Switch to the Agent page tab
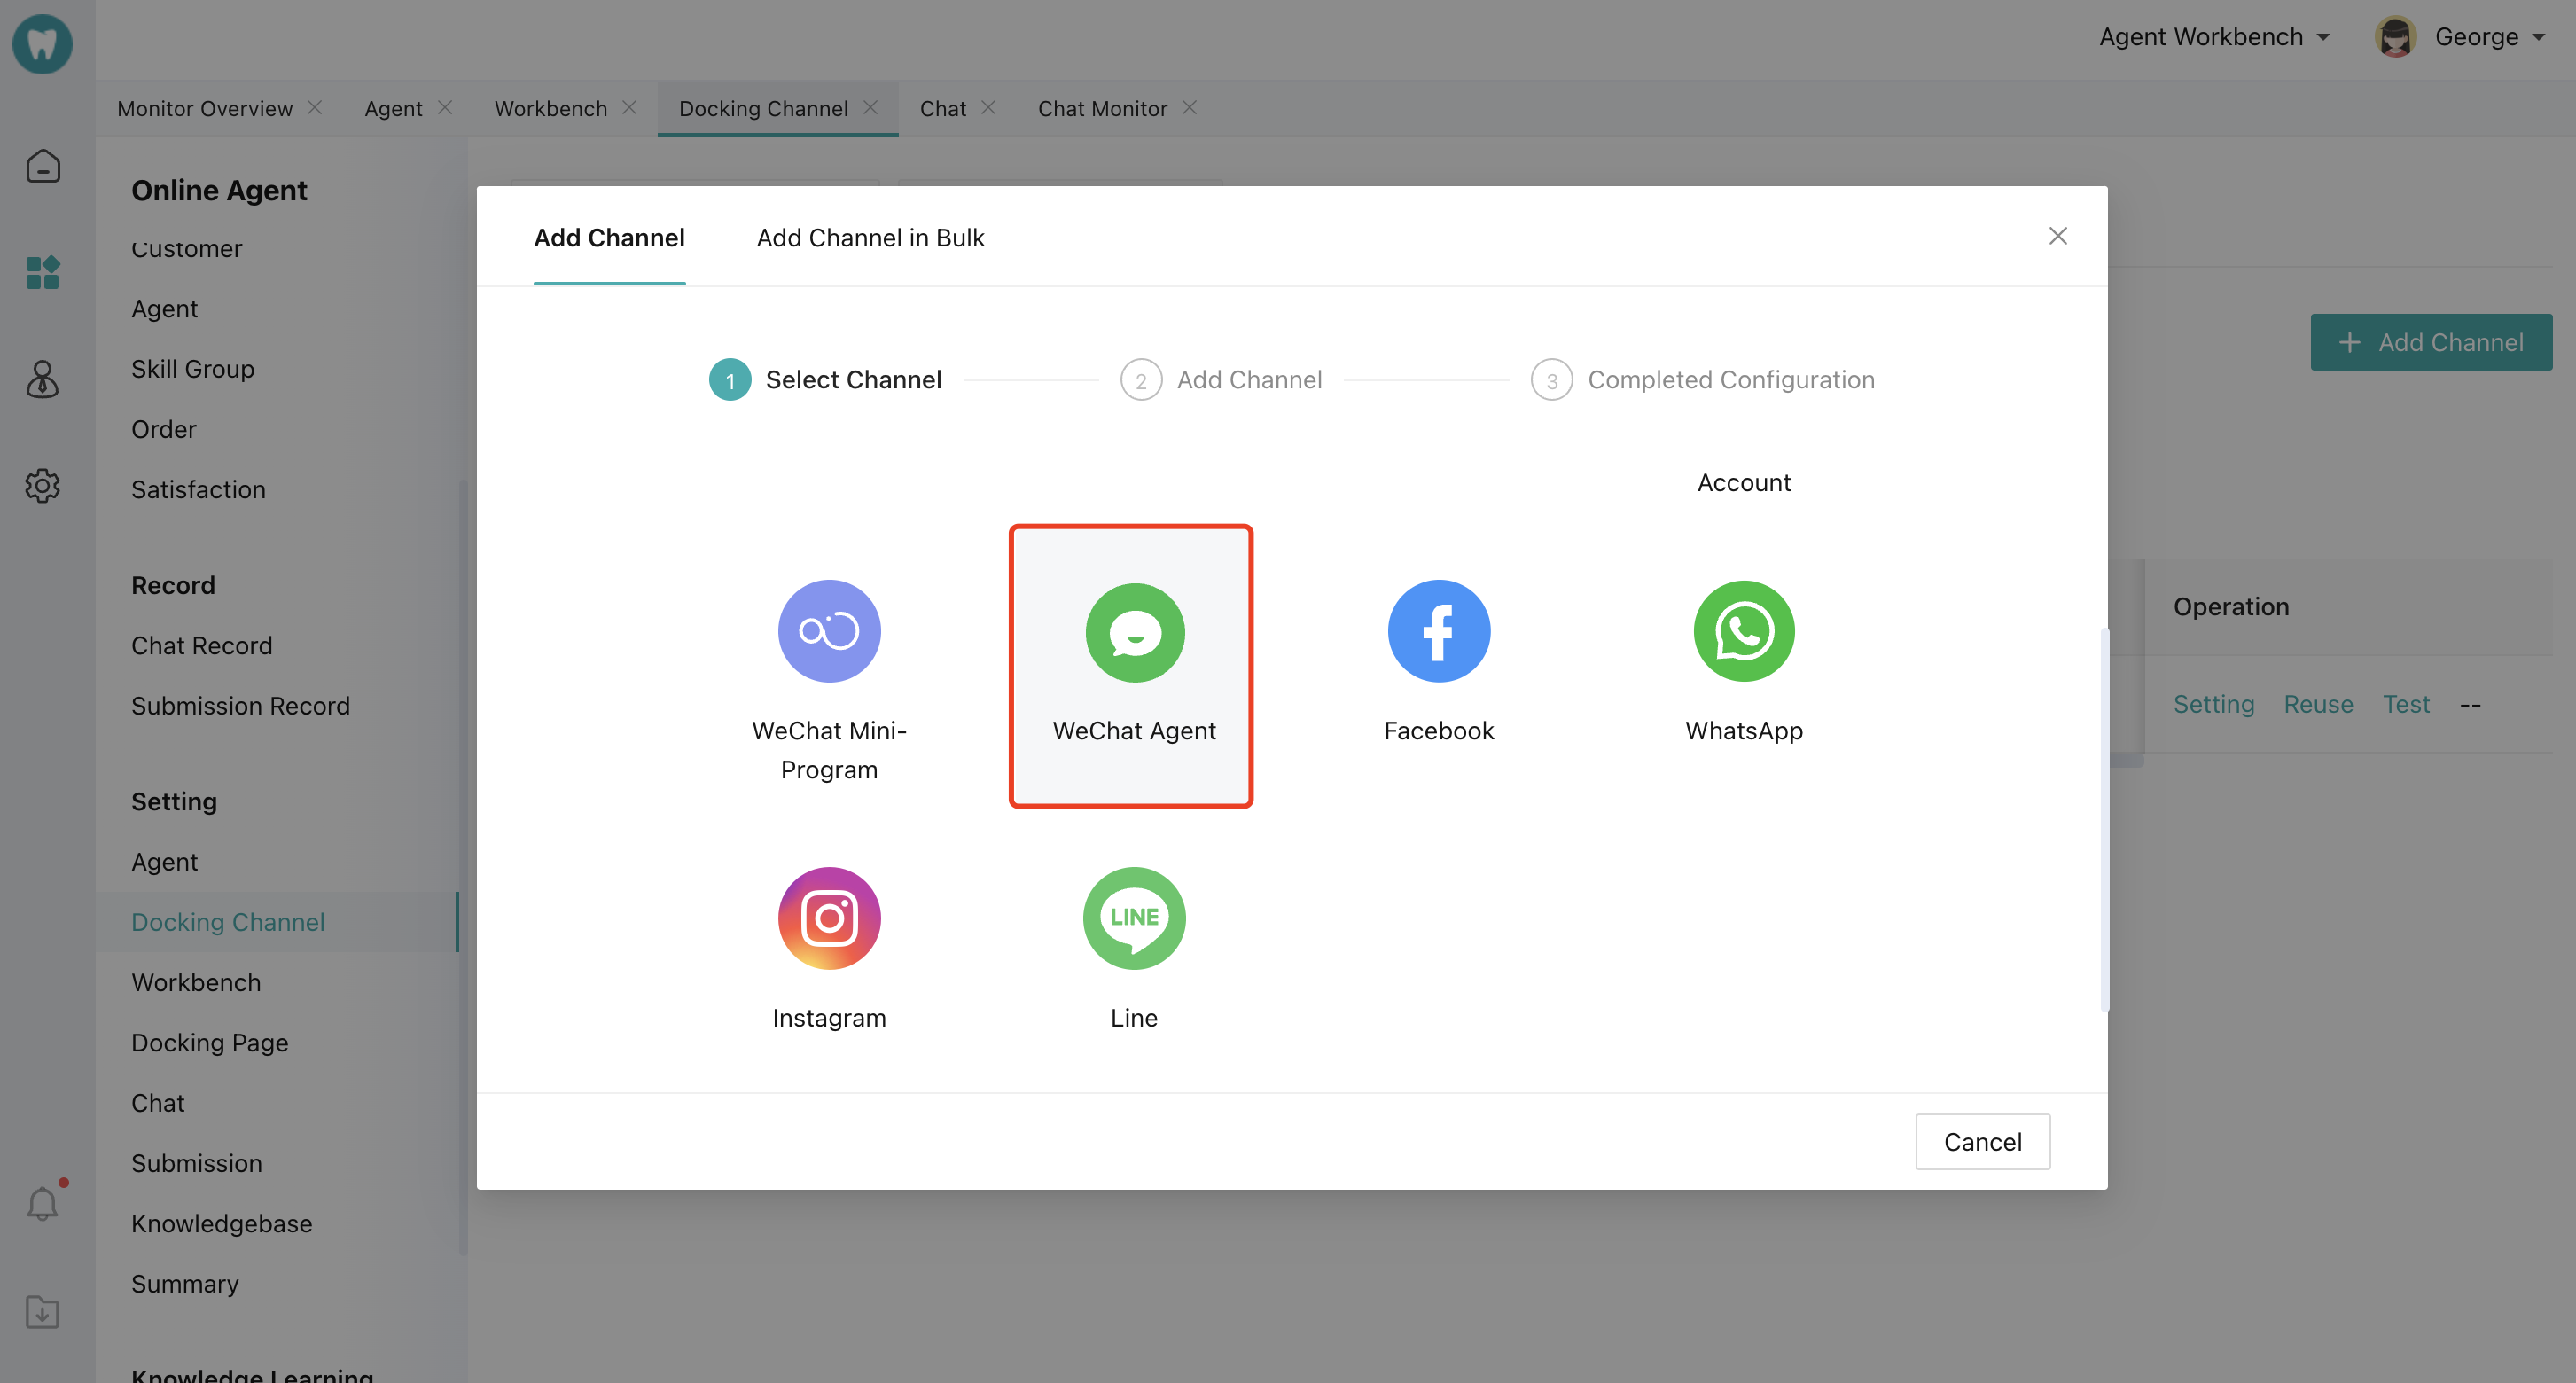 pyautogui.click(x=393, y=108)
